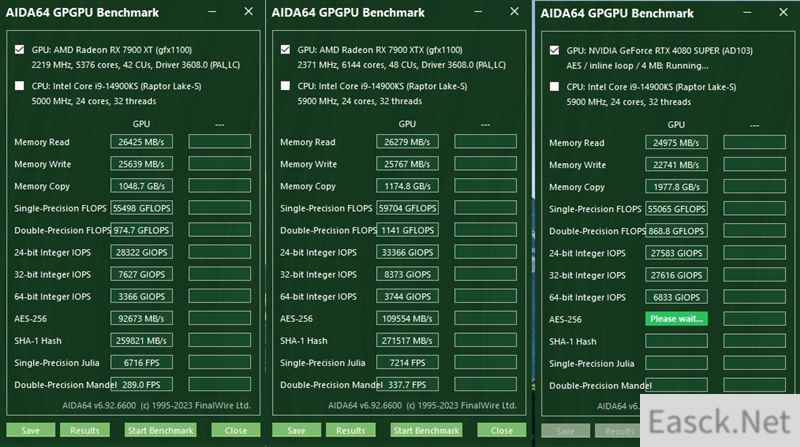
Task: Open Results in the RX 7900 XT window
Action: pyautogui.click(x=85, y=430)
